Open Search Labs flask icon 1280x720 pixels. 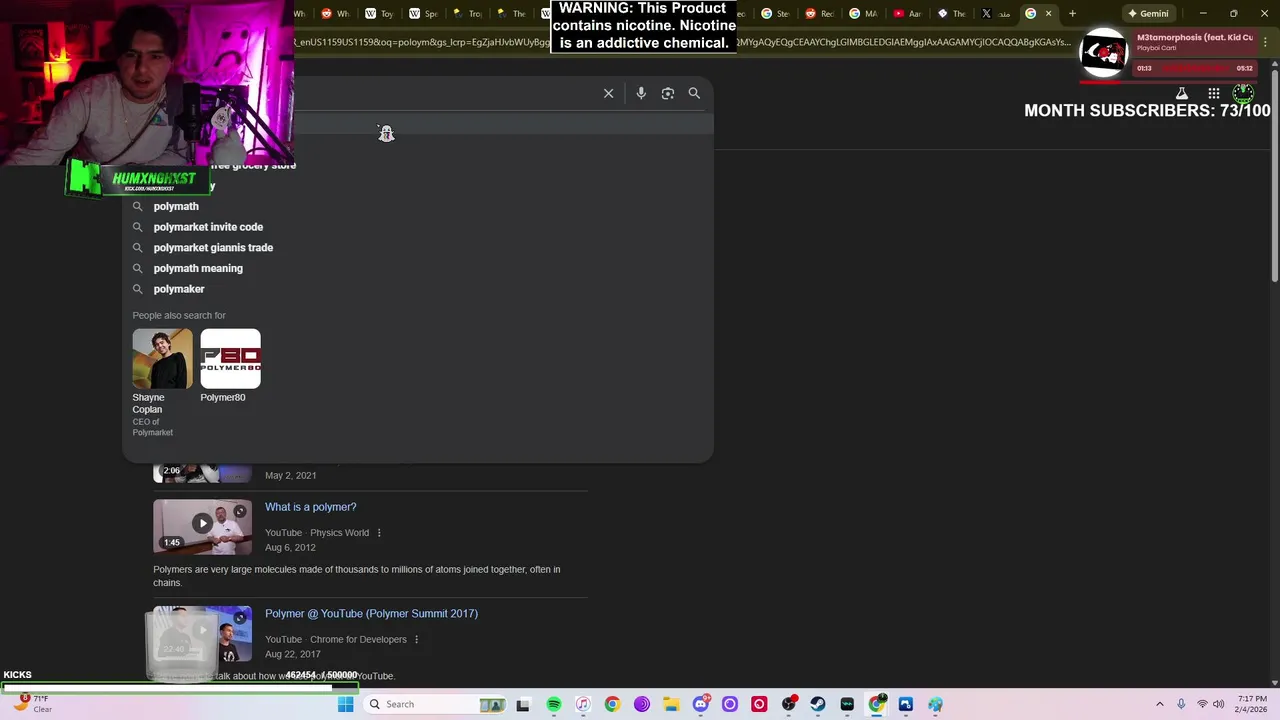click(1181, 93)
